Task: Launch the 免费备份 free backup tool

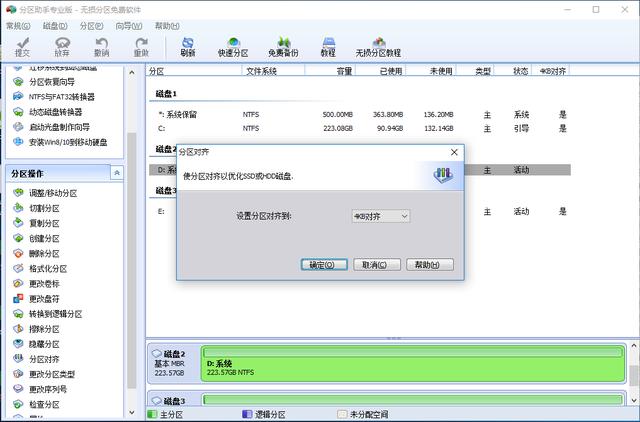Action: [x=283, y=47]
